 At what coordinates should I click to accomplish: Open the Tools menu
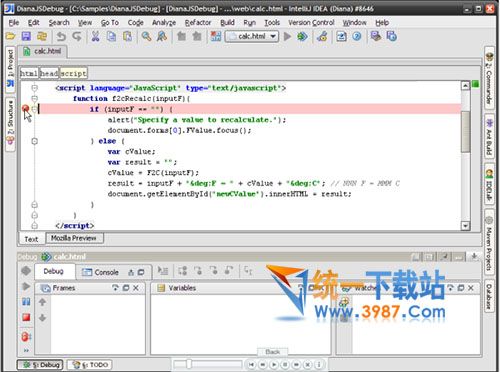click(x=272, y=23)
